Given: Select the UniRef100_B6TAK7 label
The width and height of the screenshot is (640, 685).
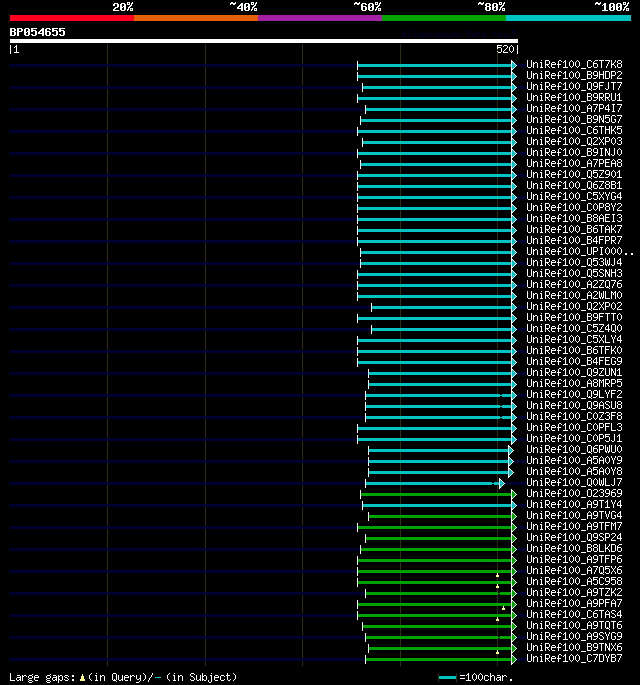Looking at the screenshot, I should 574,229.
